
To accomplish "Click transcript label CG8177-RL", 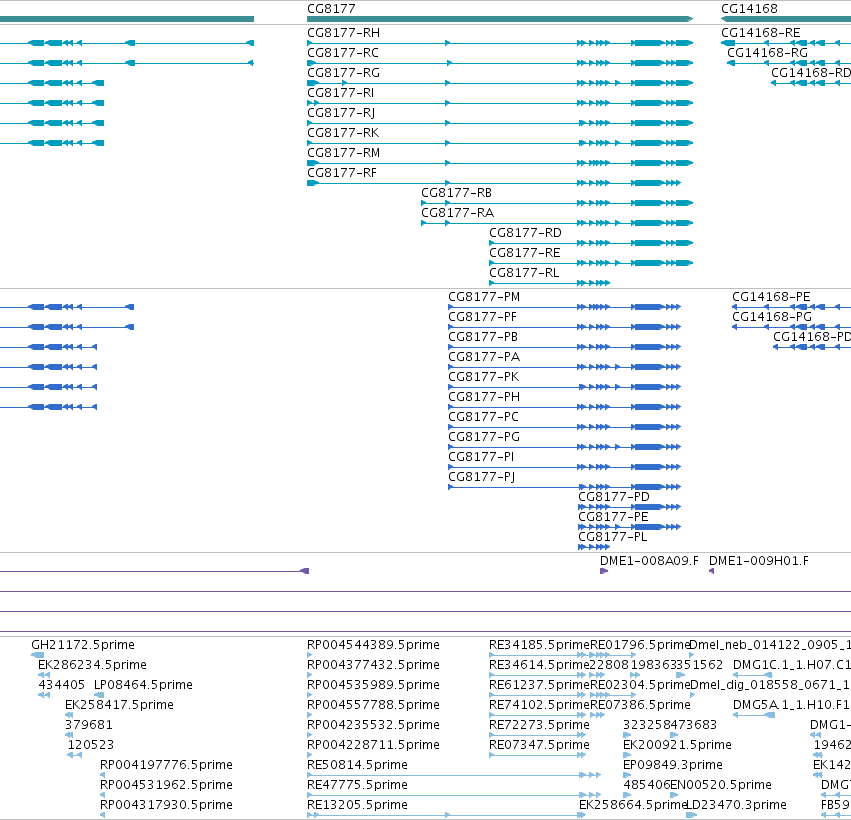I will pos(524,274).
